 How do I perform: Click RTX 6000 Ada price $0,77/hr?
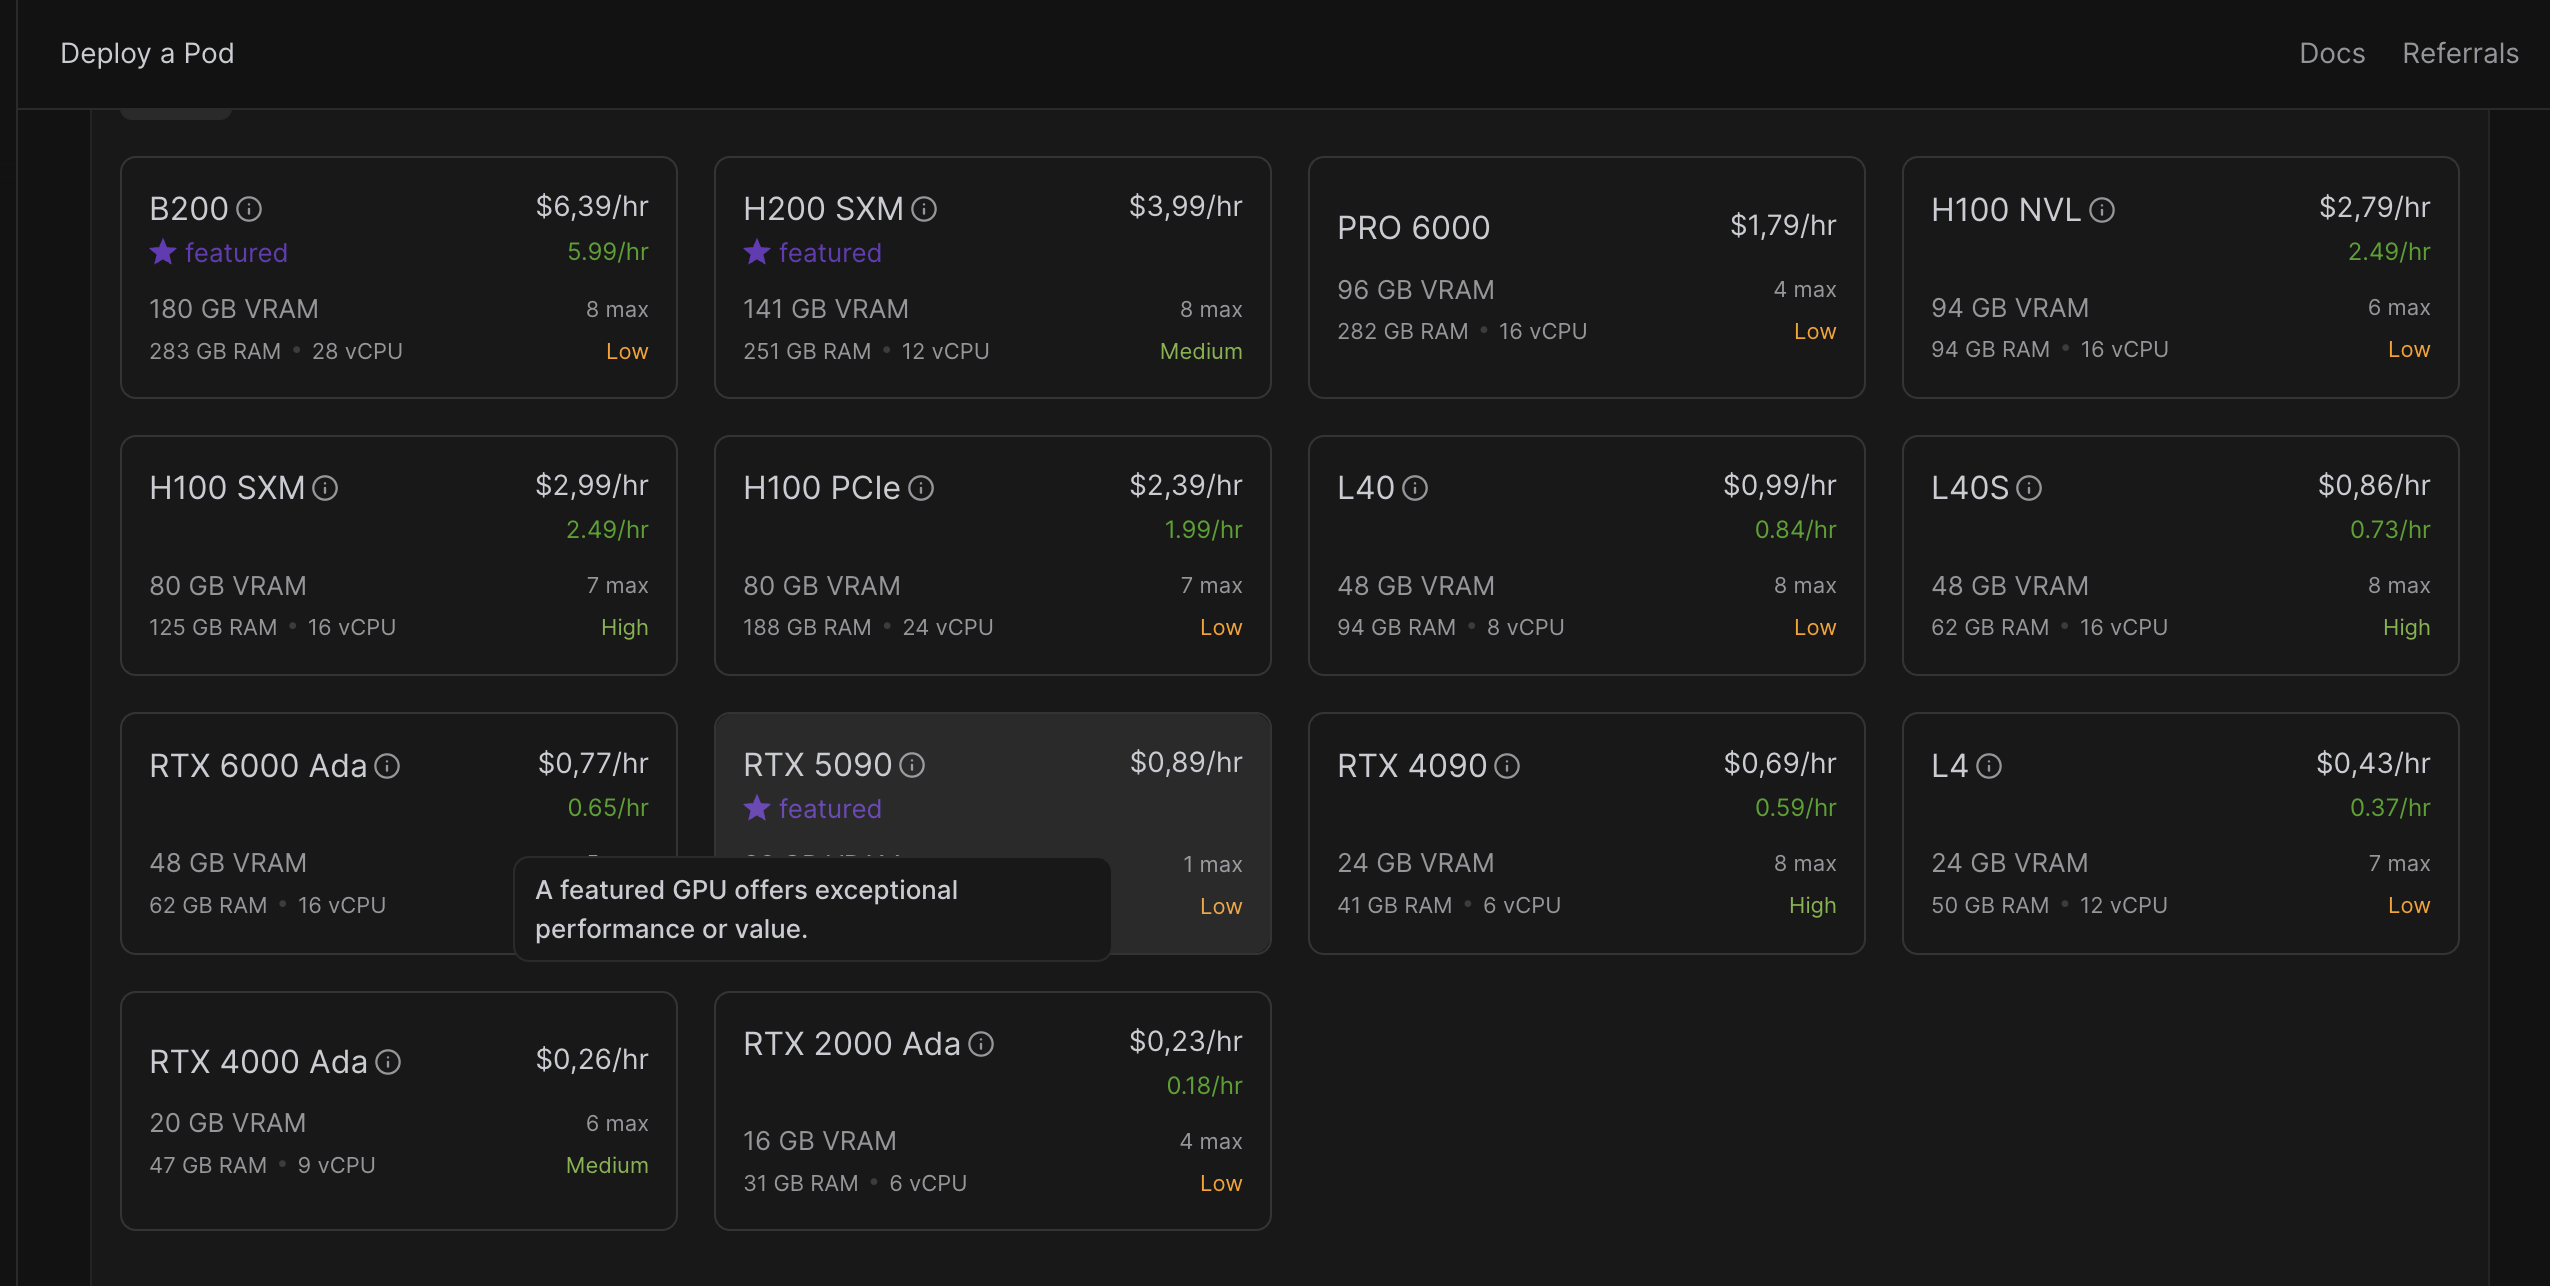click(x=593, y=764)
